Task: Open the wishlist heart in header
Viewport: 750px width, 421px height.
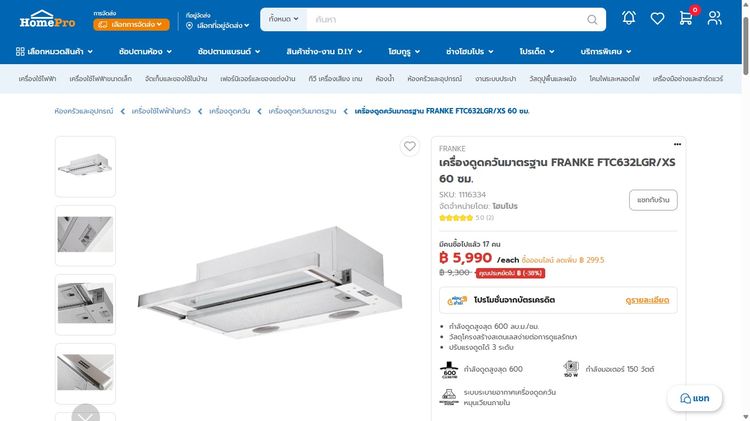Action: tap(657, 19)
